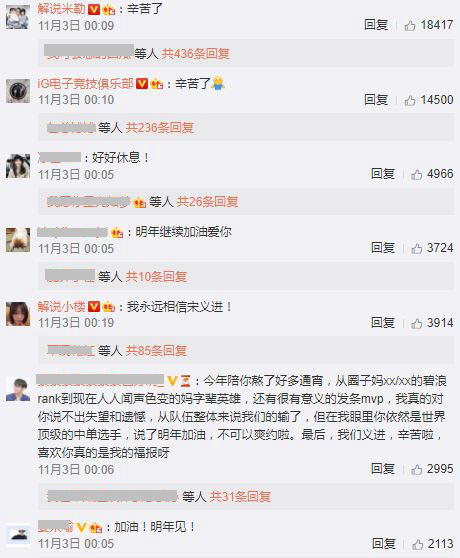Open iG电子竞技俱乐部 profile link
The height and width of the screenshot is (558, 460).
85,84
